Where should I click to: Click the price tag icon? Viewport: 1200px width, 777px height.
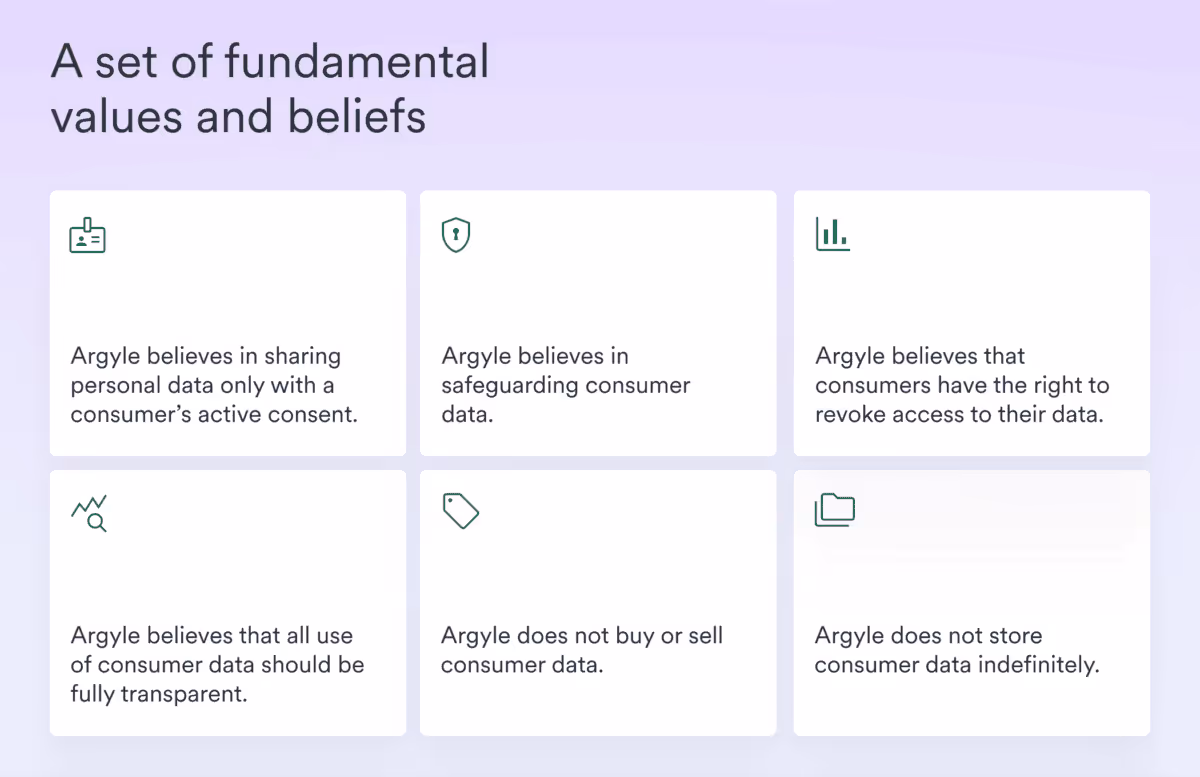pos(461,510)
